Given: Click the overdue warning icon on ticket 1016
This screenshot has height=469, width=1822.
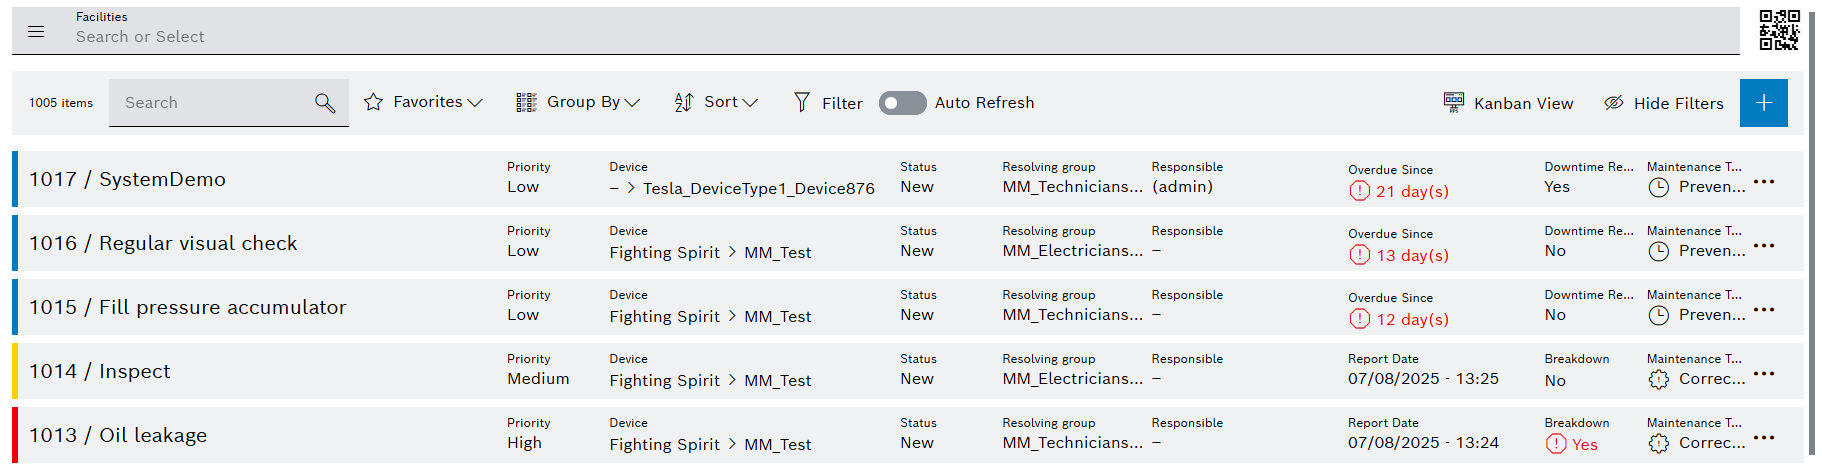Looking at the screenshot, I should point(1359,255).
